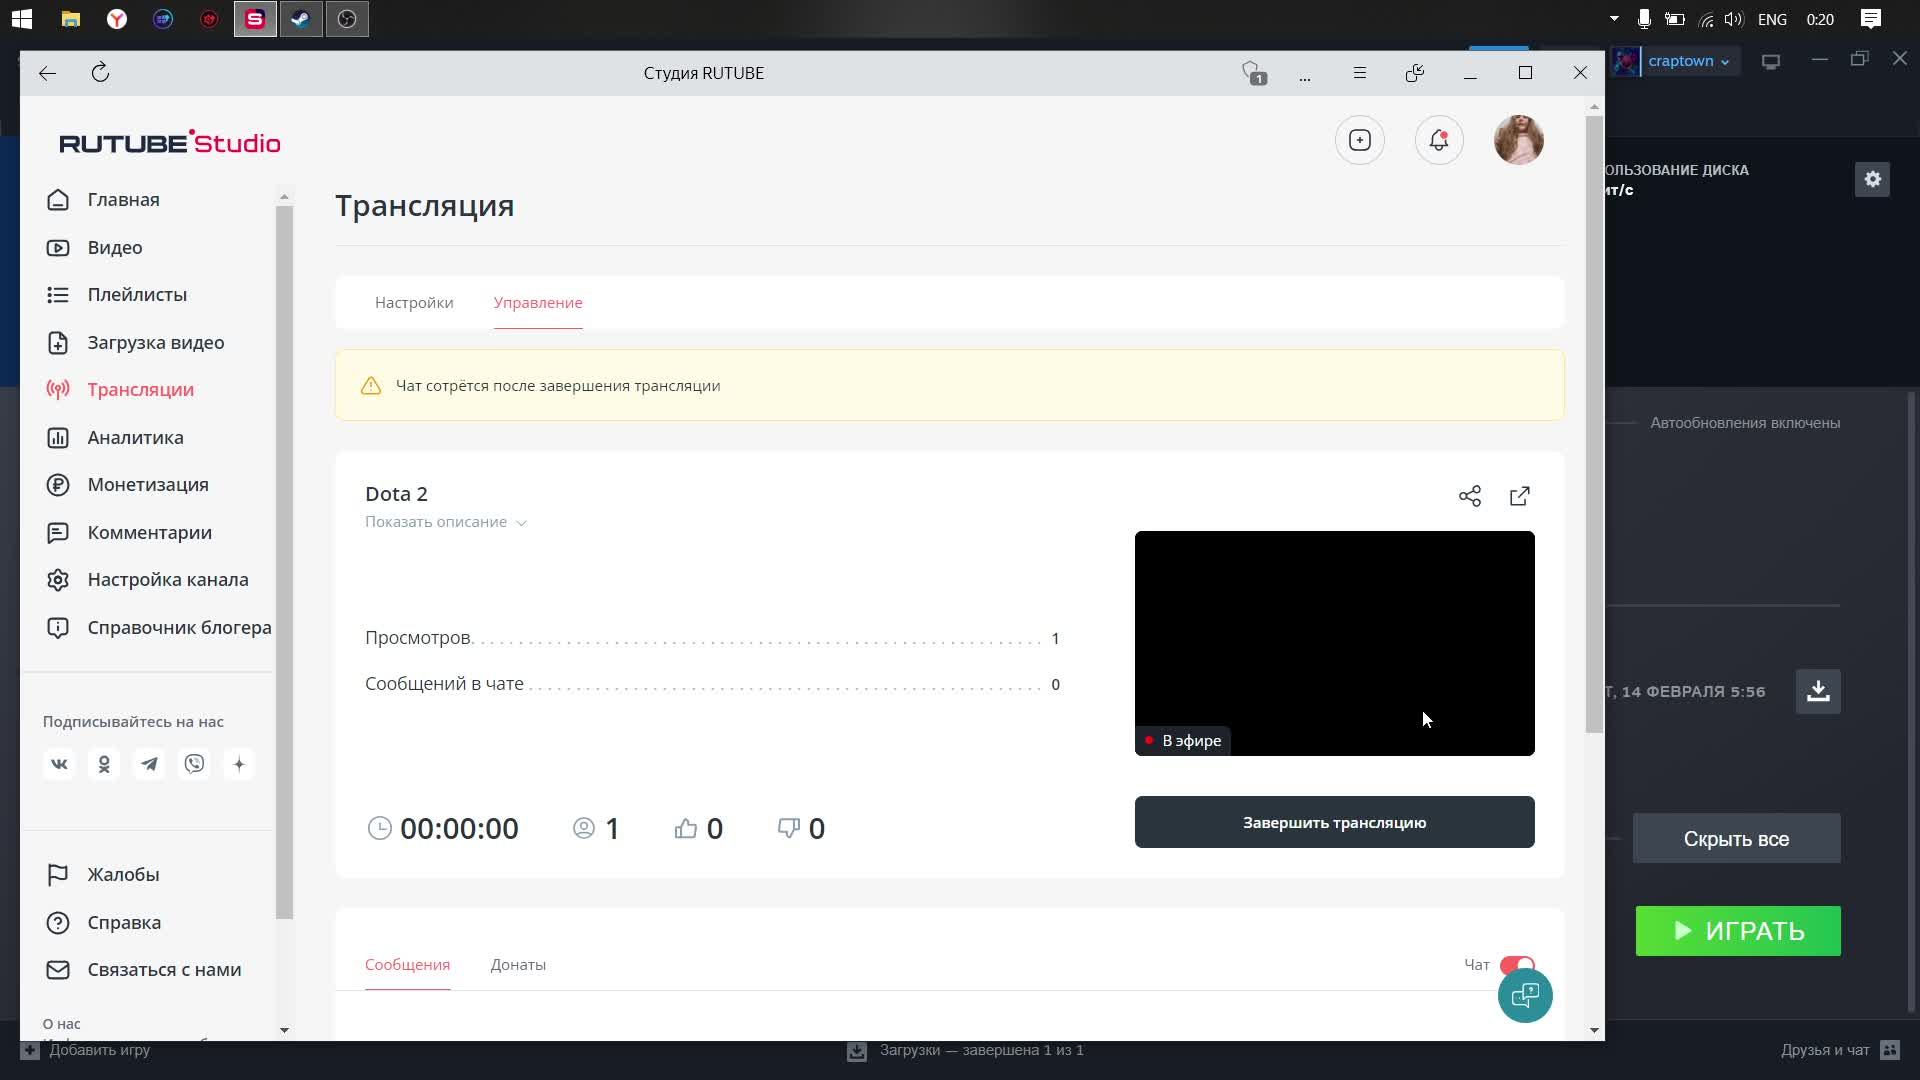The height and width of the screenshot is (1080, 1920).
Task: Open File Explorer from taskbar
Action: (70, 19)
